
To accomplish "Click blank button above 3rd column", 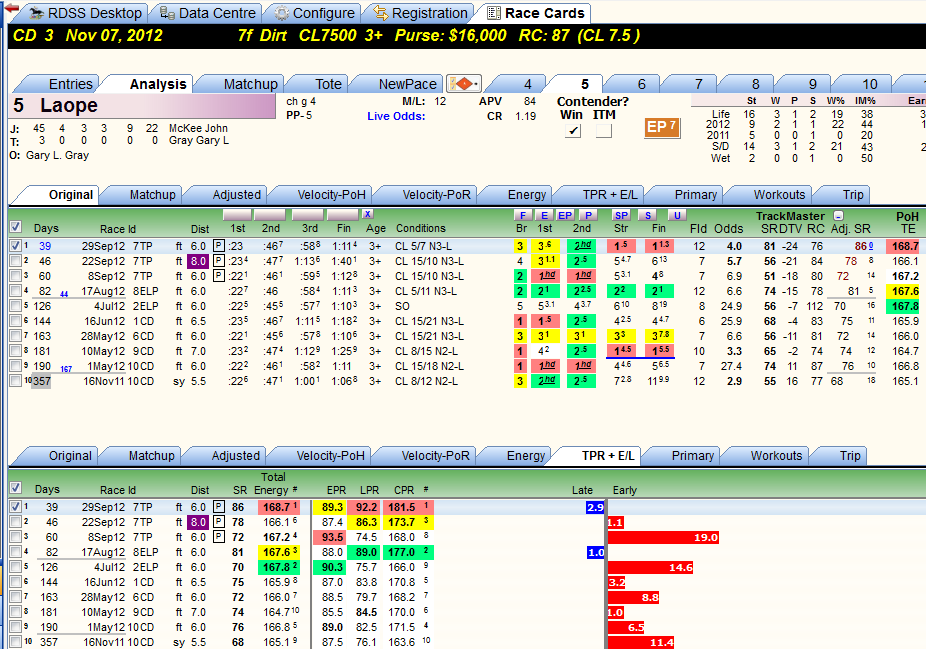I will [308, 214].
